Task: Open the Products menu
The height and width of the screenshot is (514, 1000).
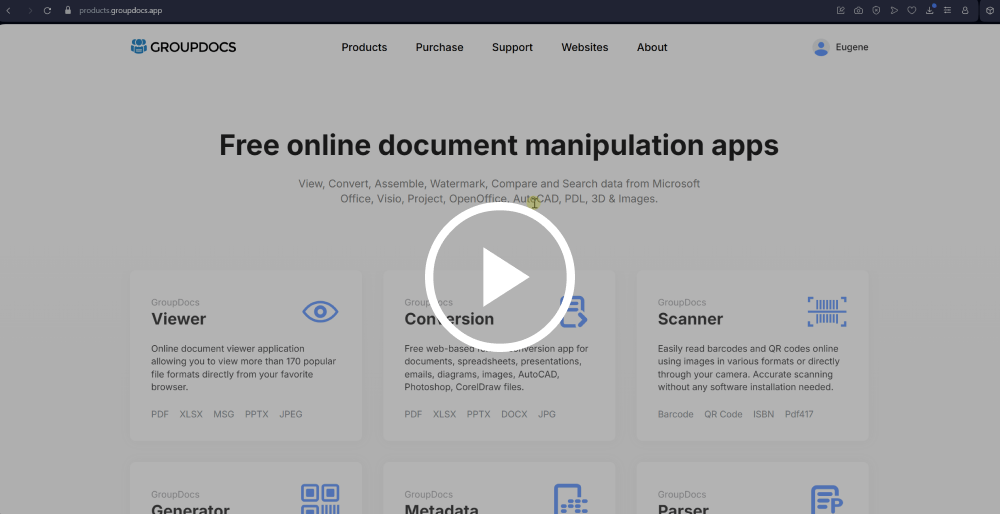Action: tap(364, 47)
